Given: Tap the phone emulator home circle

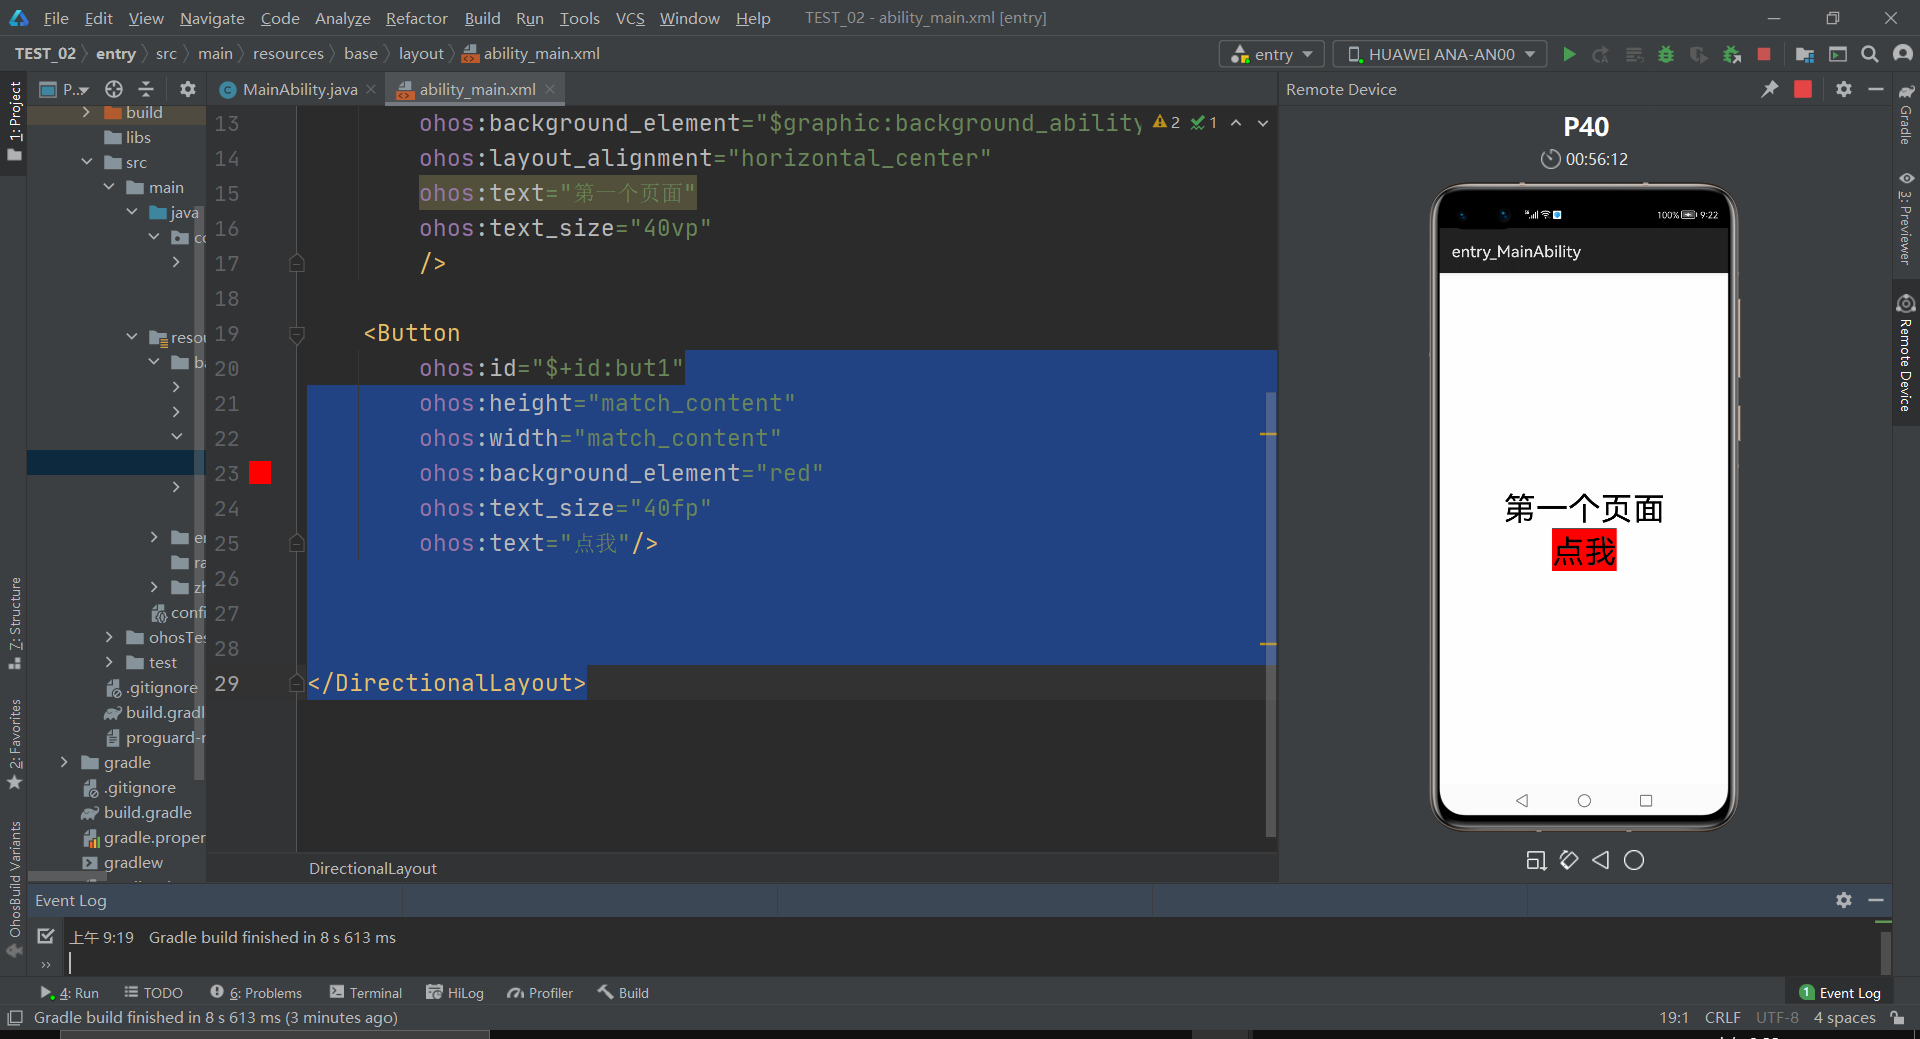Looking at the screenshot, I should [1584, 800].
